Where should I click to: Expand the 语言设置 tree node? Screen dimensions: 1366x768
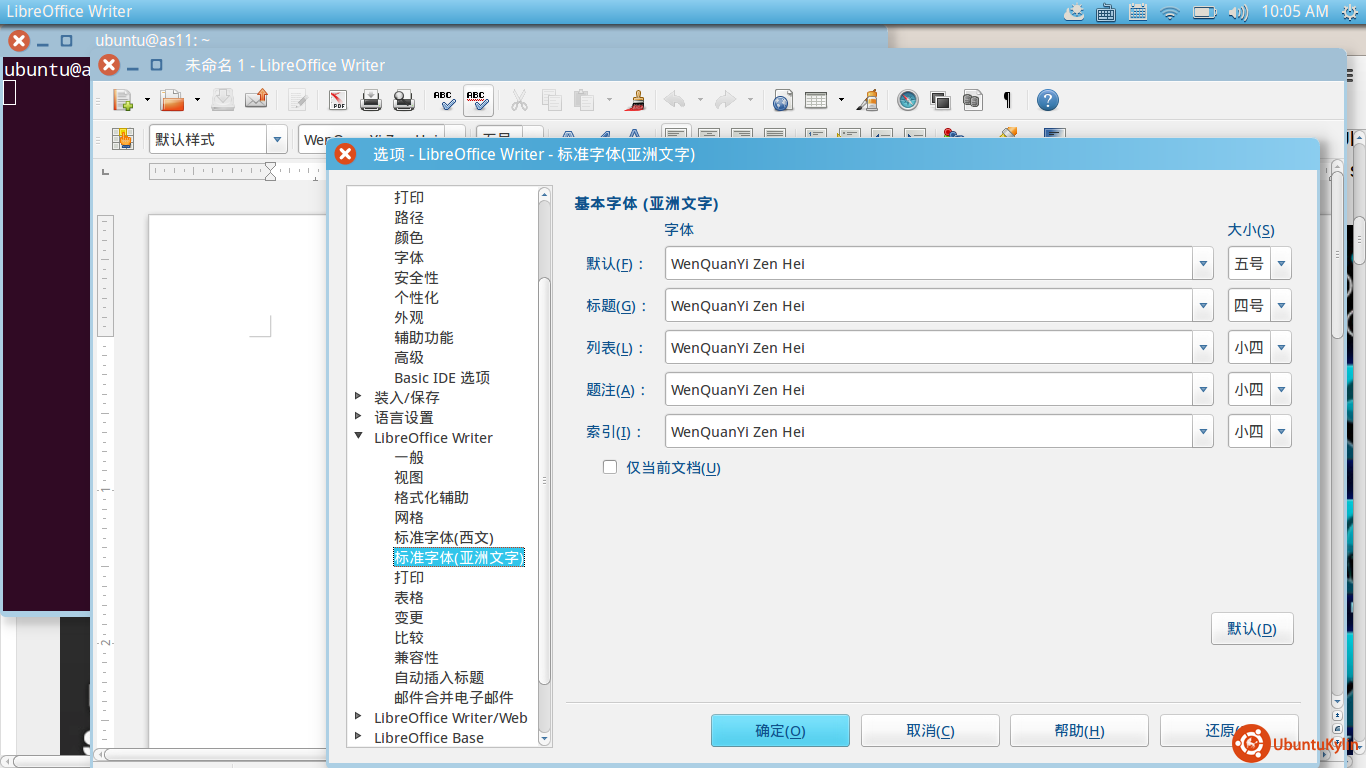point(359,417)
